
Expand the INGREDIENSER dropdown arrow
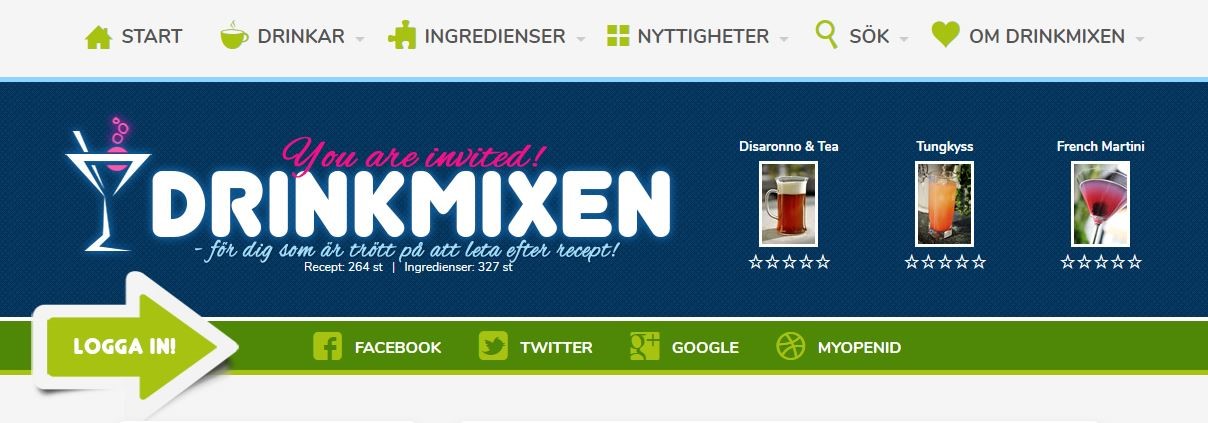click(580, 39)
